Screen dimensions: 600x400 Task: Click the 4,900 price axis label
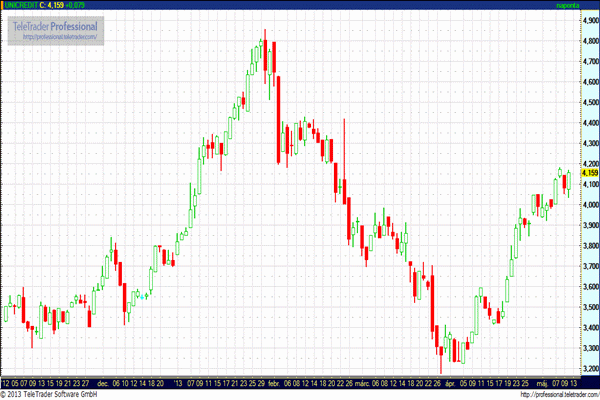click(589, 19)
